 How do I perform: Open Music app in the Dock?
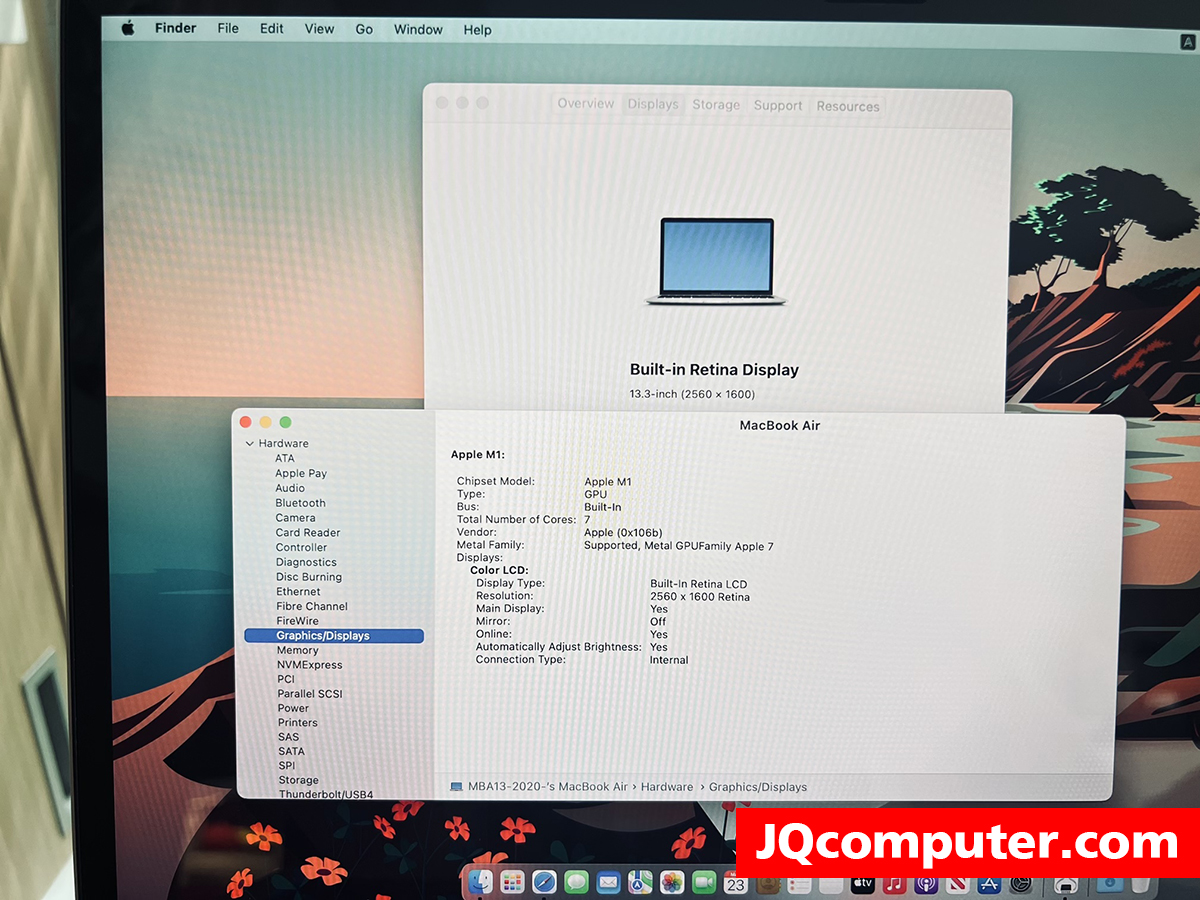[x=895, y=885]
